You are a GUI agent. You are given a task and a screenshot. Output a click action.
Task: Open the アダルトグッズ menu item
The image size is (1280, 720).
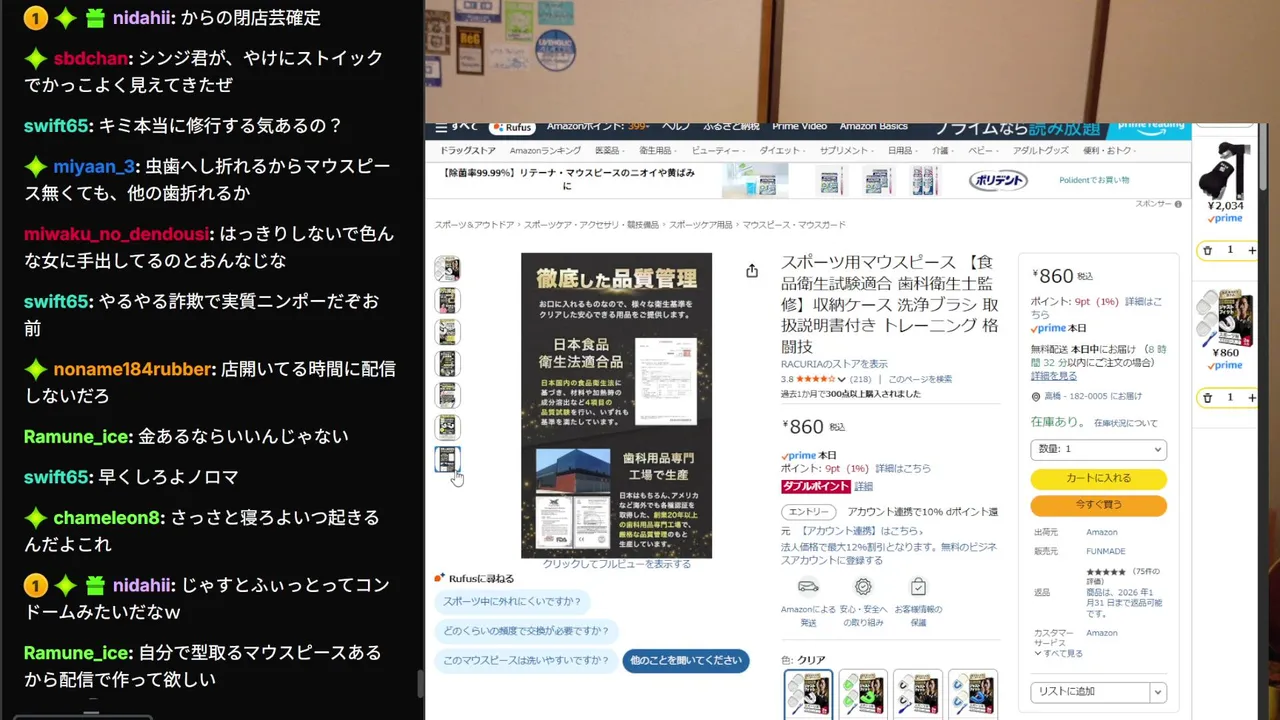[1040, 150]
